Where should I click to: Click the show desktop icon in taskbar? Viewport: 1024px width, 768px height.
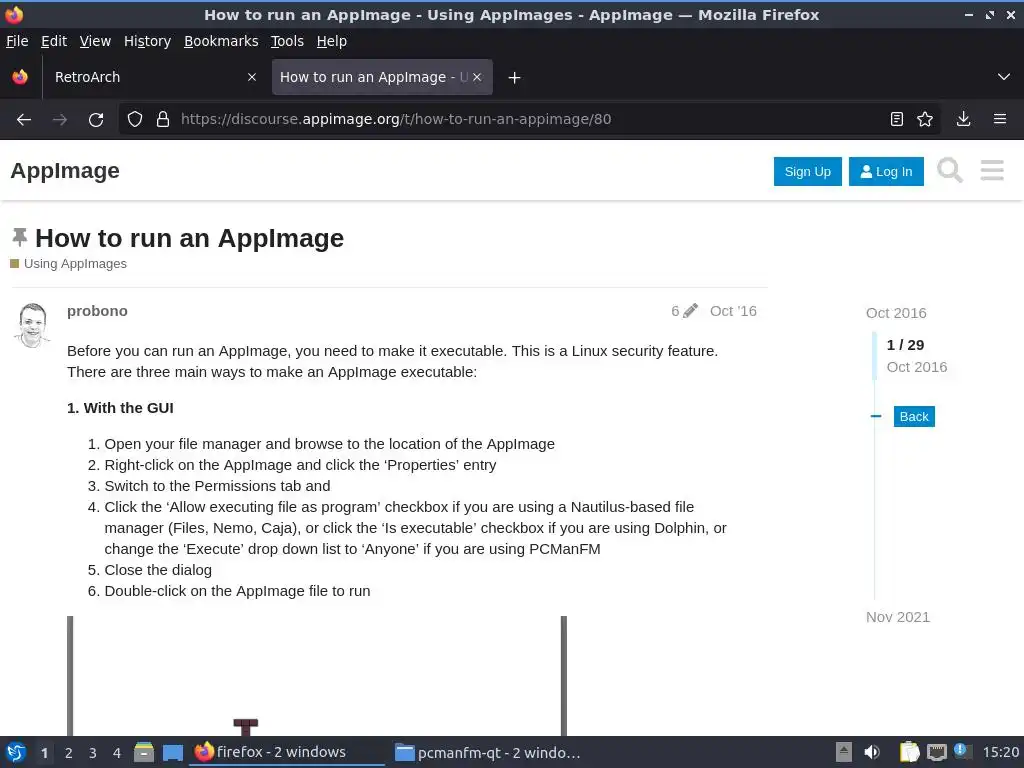(x=172, y=753)
